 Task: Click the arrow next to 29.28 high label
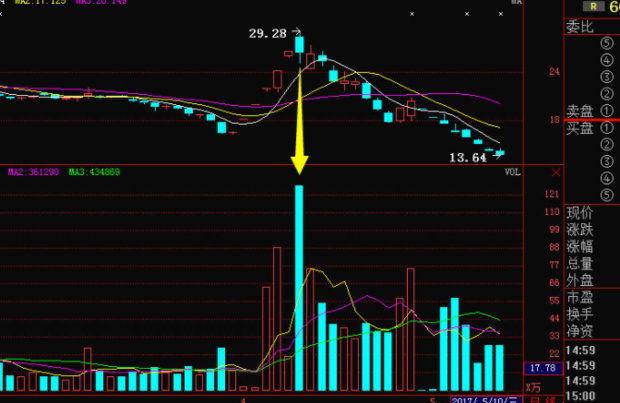point(299,33)
